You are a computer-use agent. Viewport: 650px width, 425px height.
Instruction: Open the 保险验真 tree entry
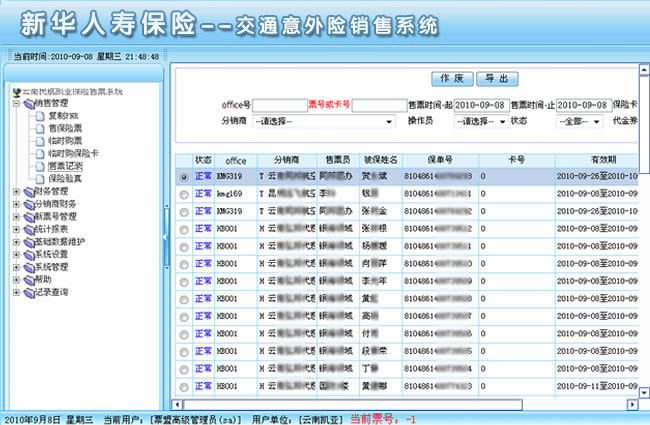tap(65, 179)
